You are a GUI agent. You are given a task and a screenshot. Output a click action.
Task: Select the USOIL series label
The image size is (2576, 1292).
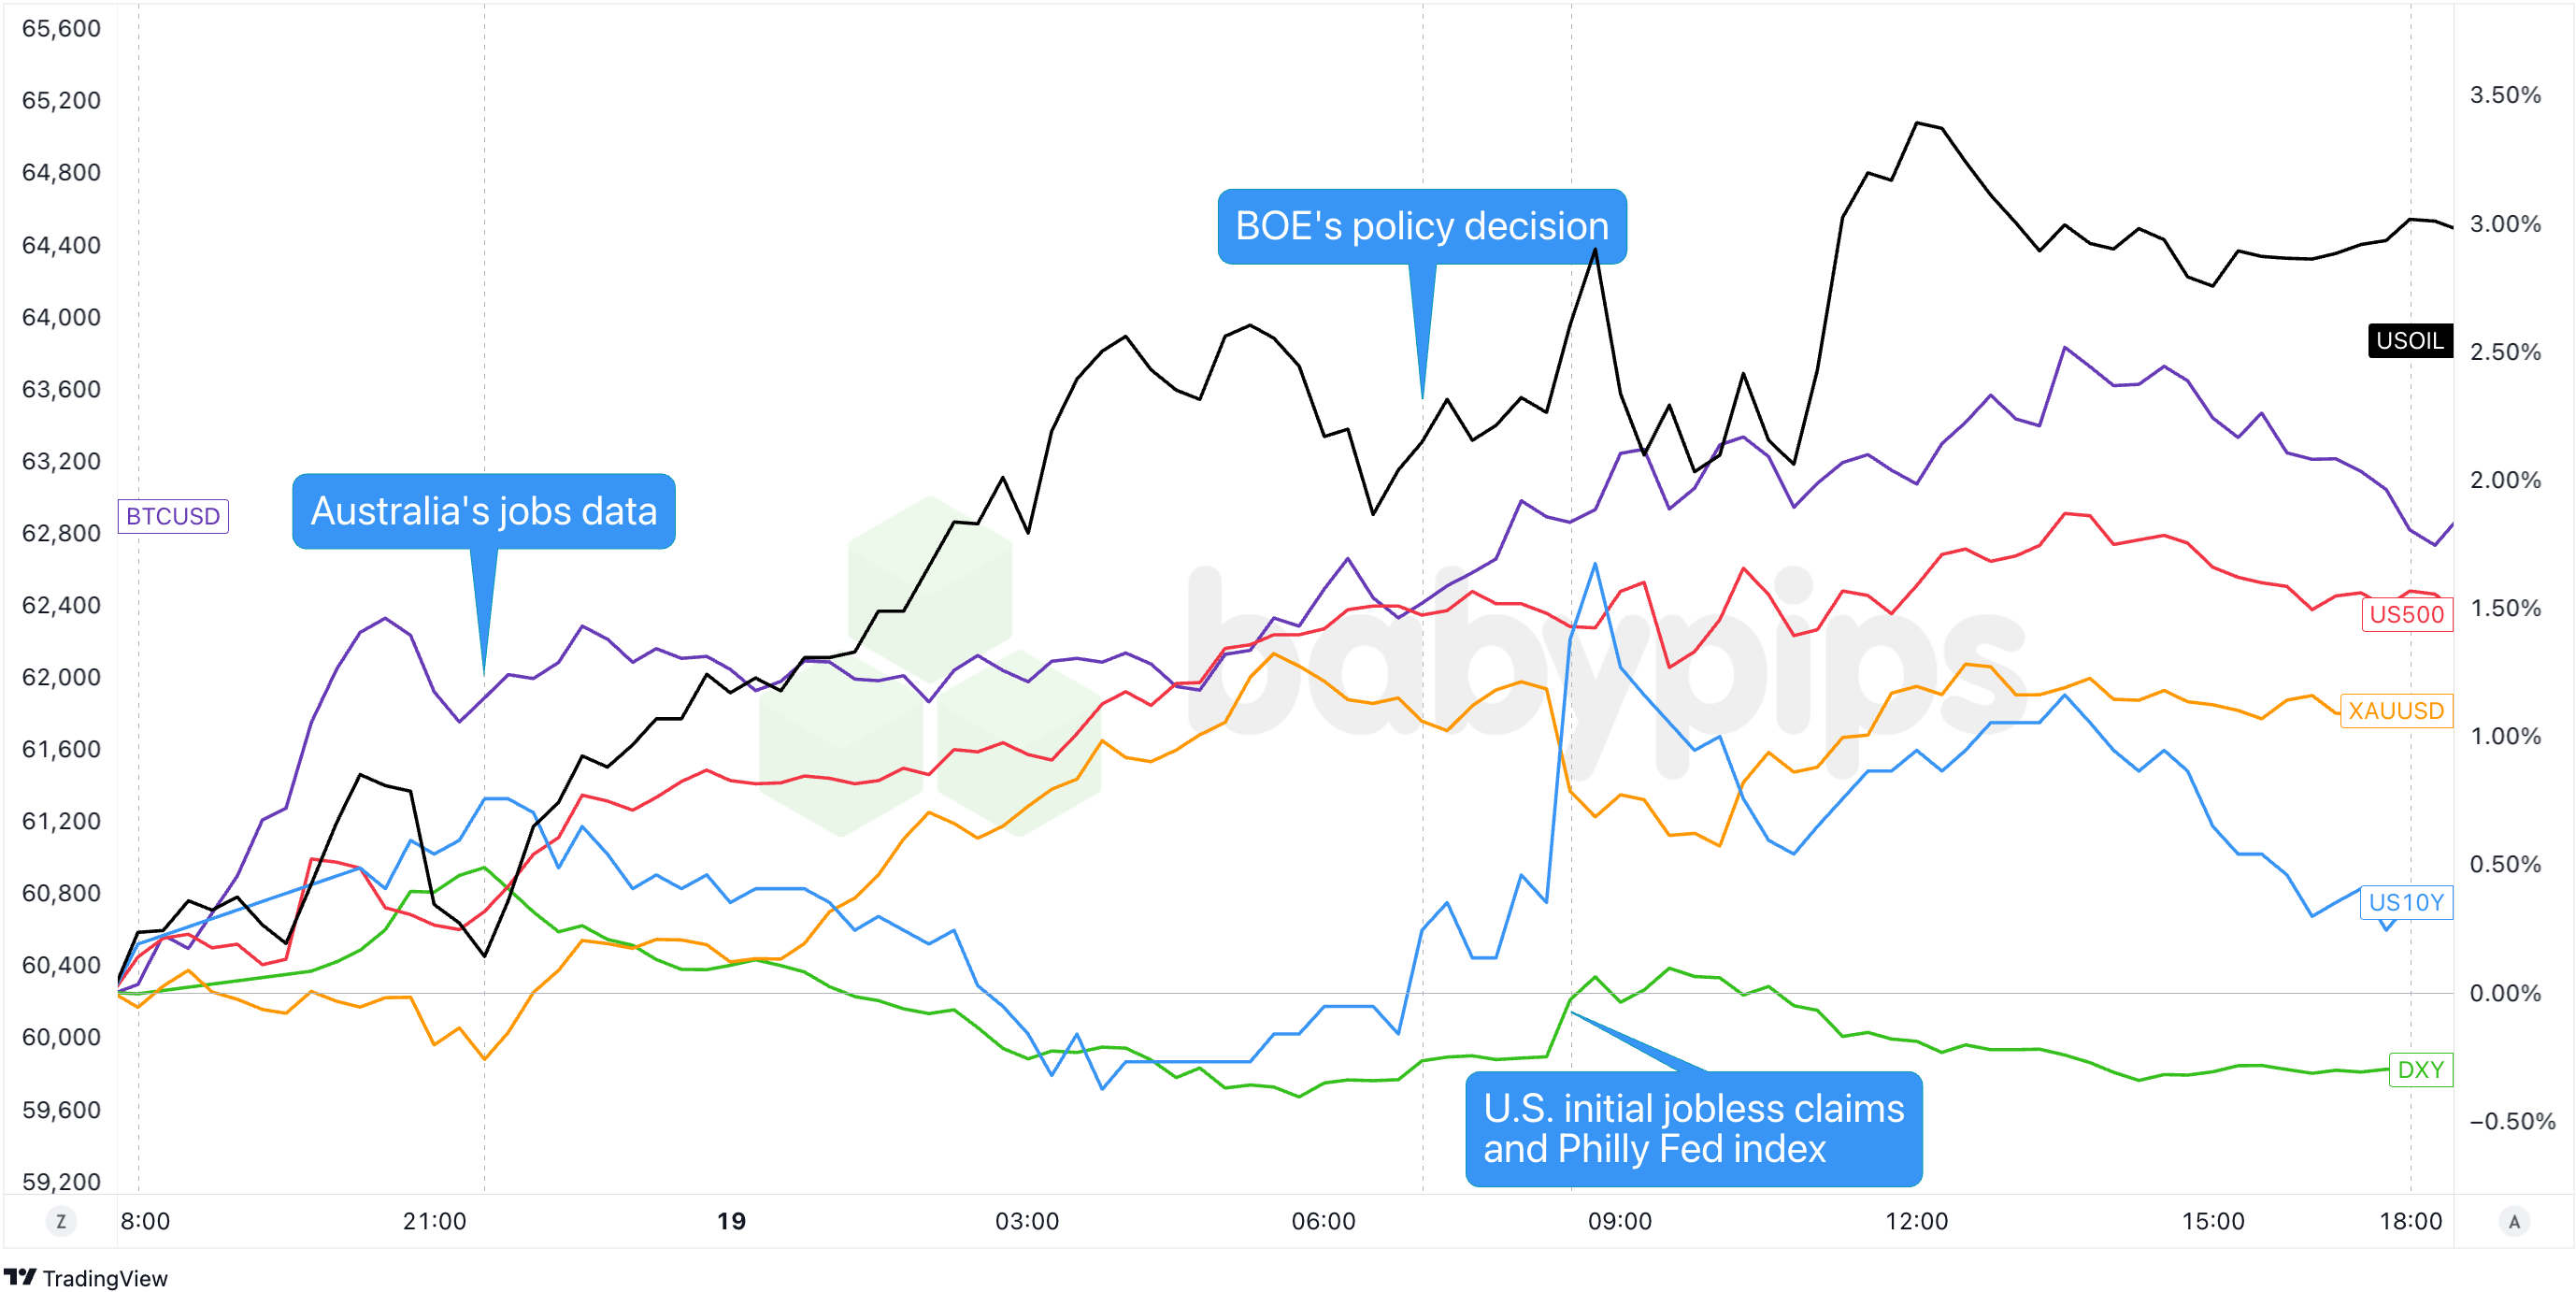(x=2409, y=341)
